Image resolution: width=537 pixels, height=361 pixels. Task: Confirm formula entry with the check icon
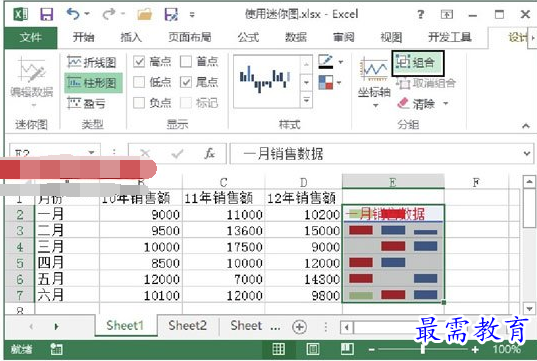[x=177, y=153]
